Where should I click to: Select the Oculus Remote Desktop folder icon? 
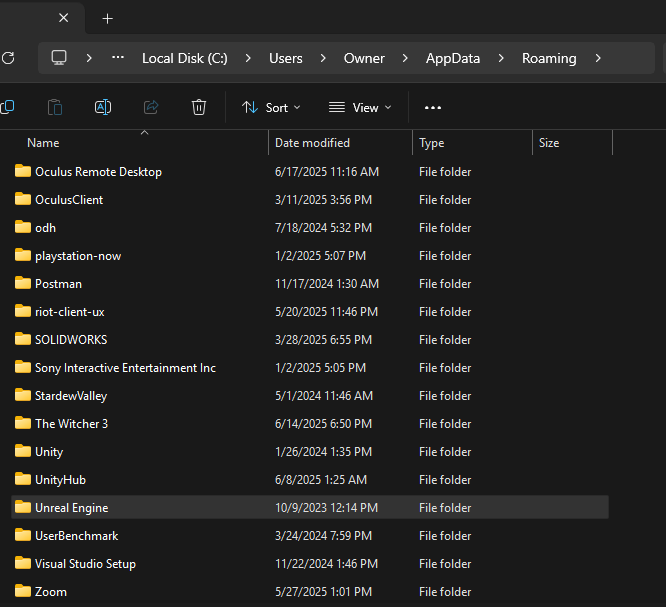[23, 171]
